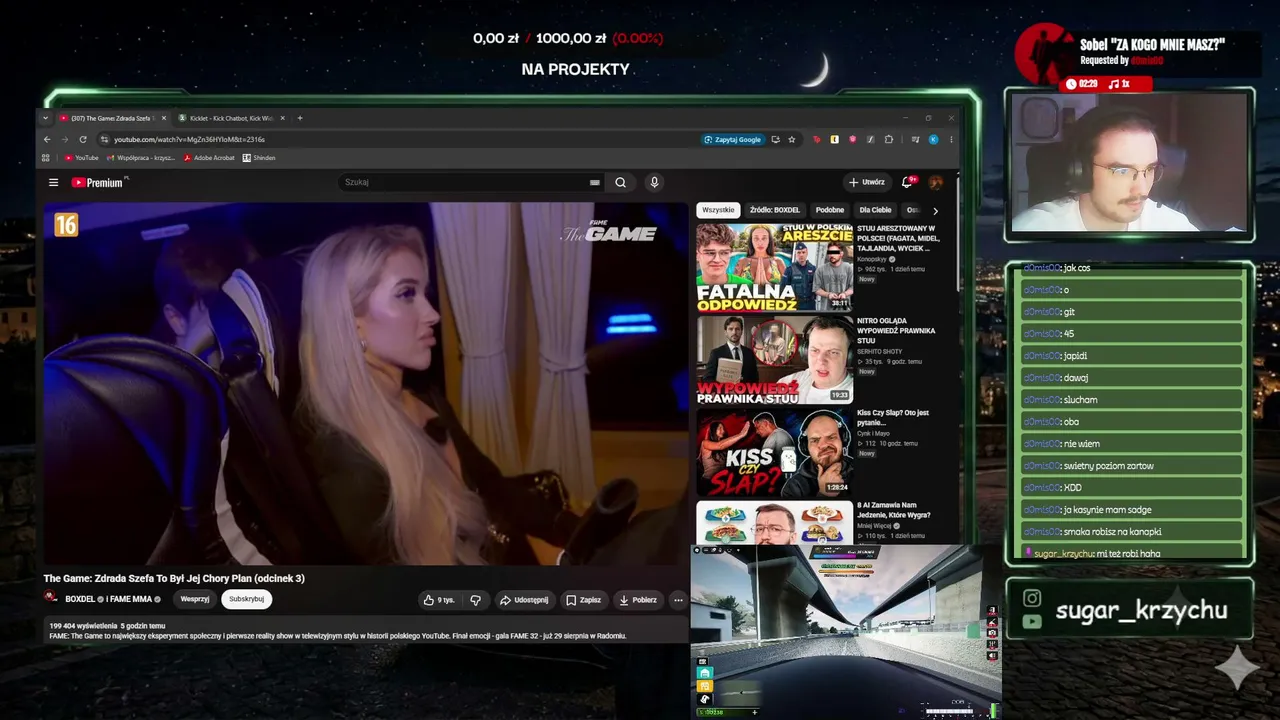Open the KISS CZY SLAP thumbnail
Screen dimensions: 1280x720
coord(774,452)
